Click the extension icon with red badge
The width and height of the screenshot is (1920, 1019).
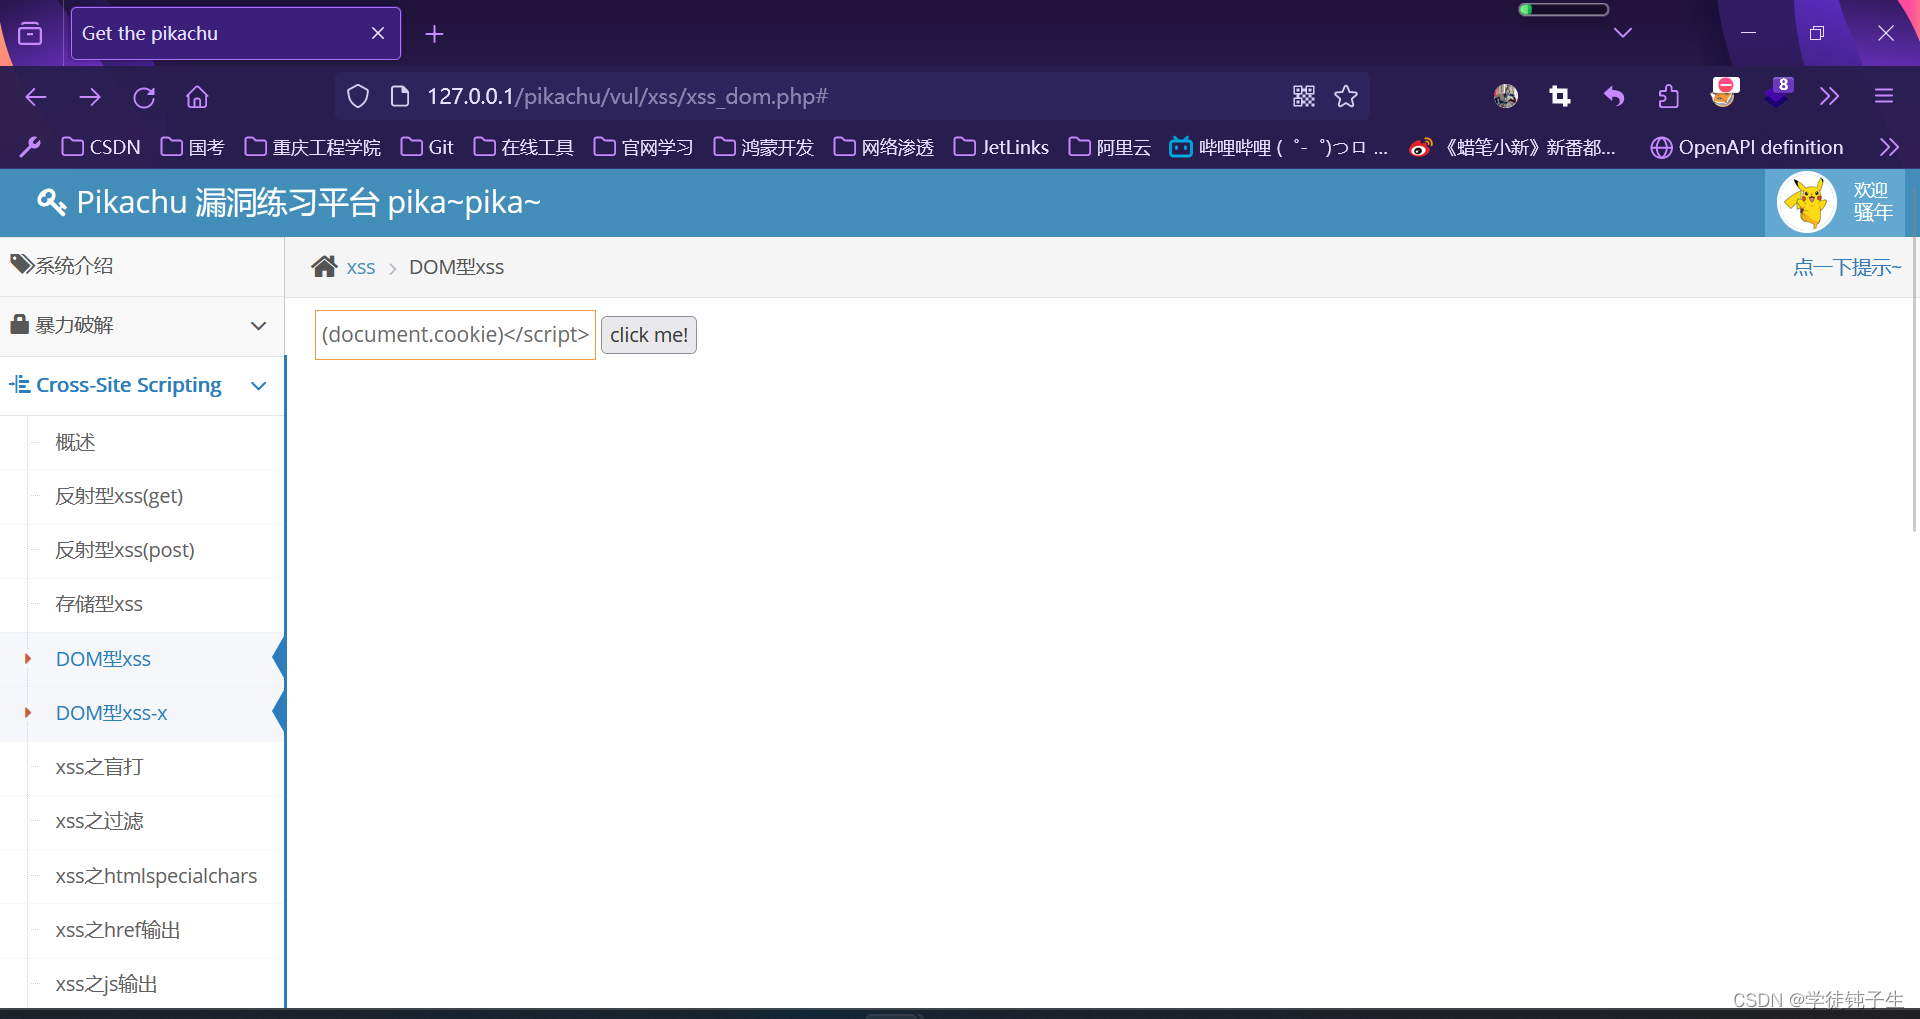click(1724, 93)
